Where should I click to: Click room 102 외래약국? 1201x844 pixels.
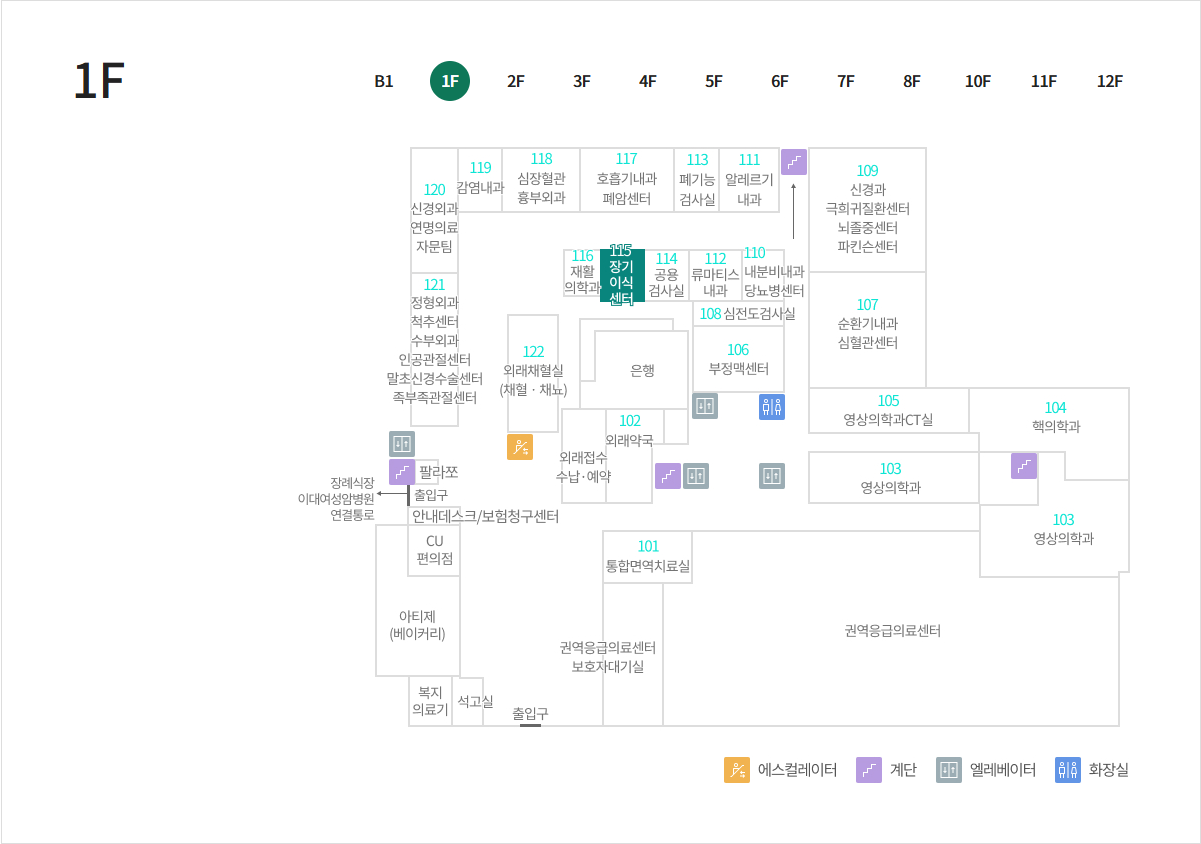coord(630,430)
